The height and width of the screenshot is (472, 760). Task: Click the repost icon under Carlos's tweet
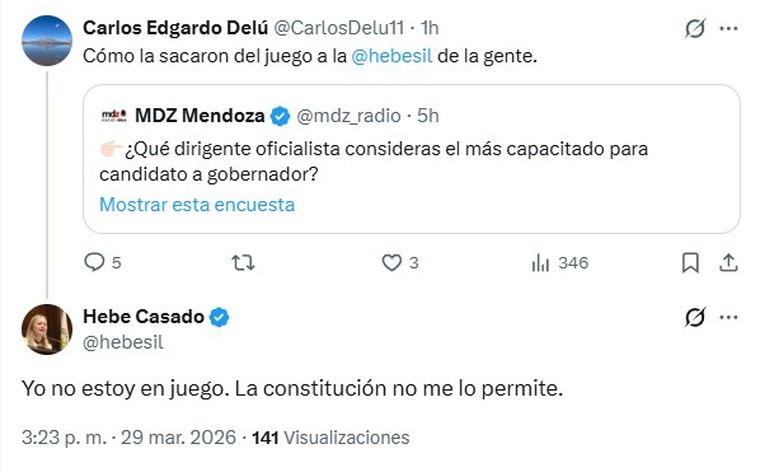point(243,263)
